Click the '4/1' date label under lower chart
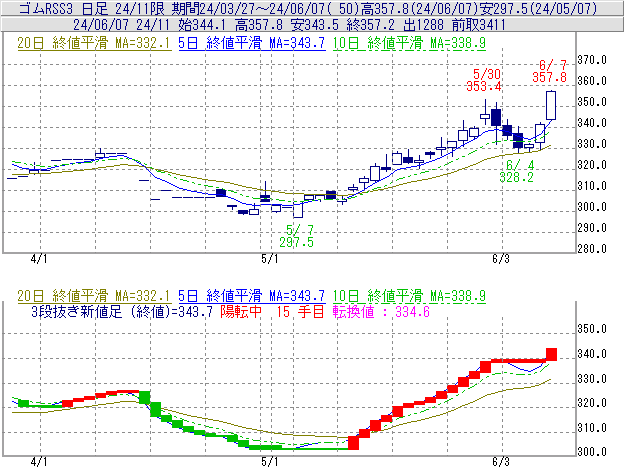This screenshot has height=475, width=624. pos(39,462)
